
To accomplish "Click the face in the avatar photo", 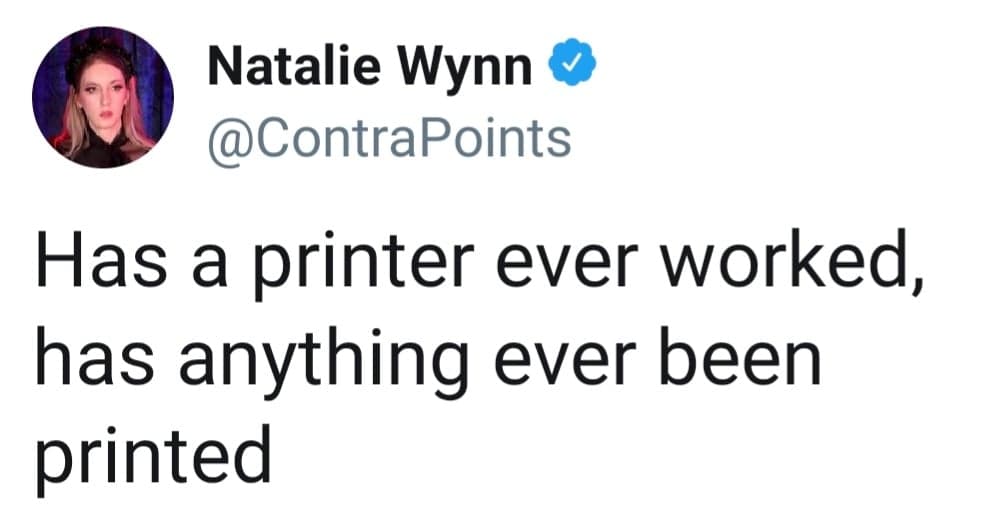I will point(95,88).
